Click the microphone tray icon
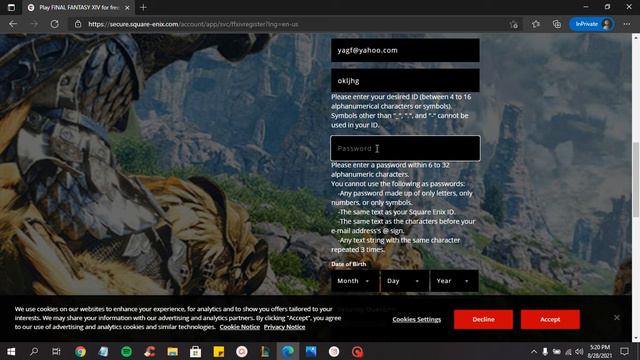 tap(545, 351)
